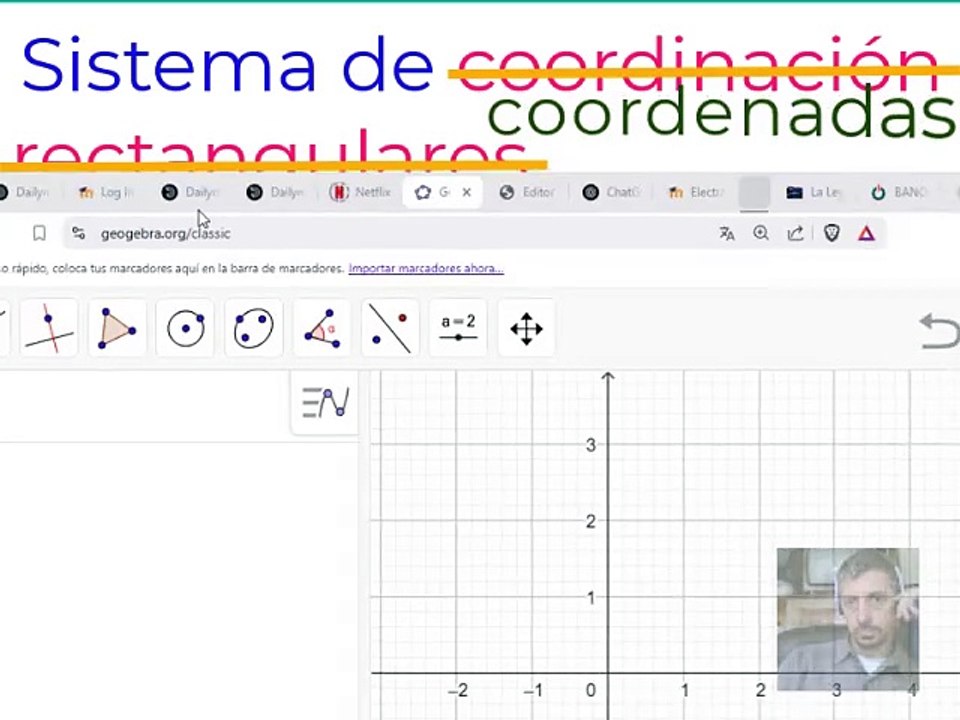Switch to the Electr tab
Image resolution: width=960 pixels, height=720 pixels.
(x=696, y=192)
